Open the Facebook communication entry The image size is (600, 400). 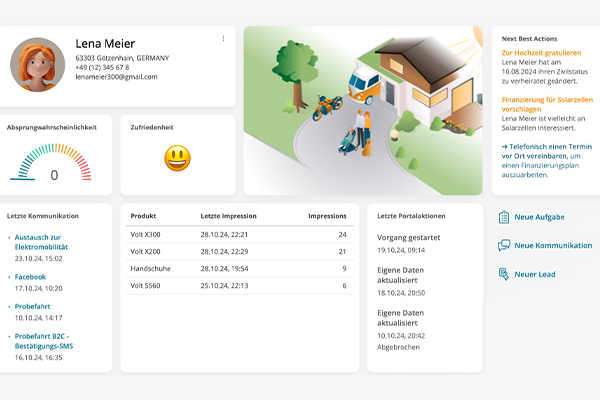[x=30, y=277]
